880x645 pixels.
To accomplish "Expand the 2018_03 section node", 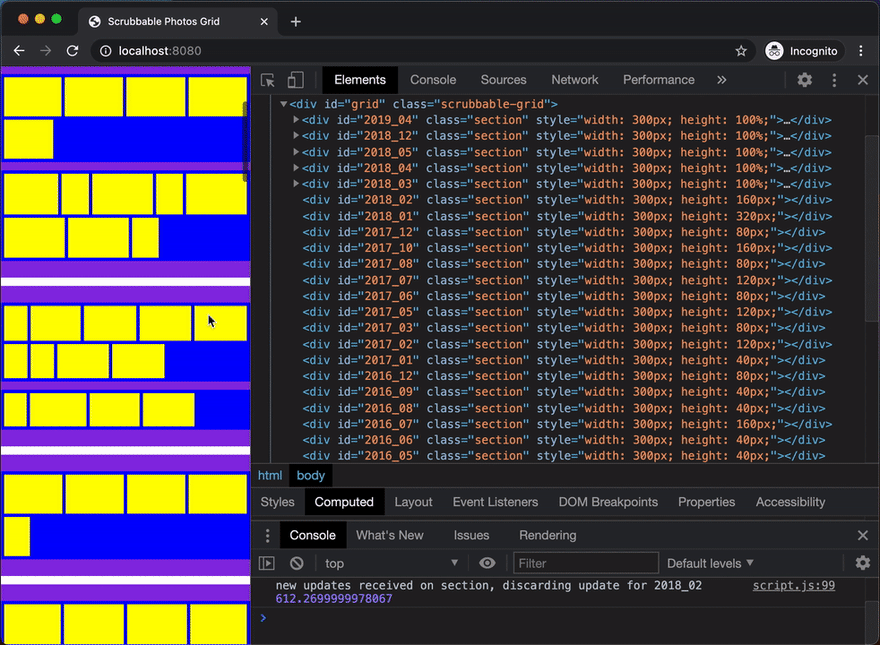I will [296, 183].
